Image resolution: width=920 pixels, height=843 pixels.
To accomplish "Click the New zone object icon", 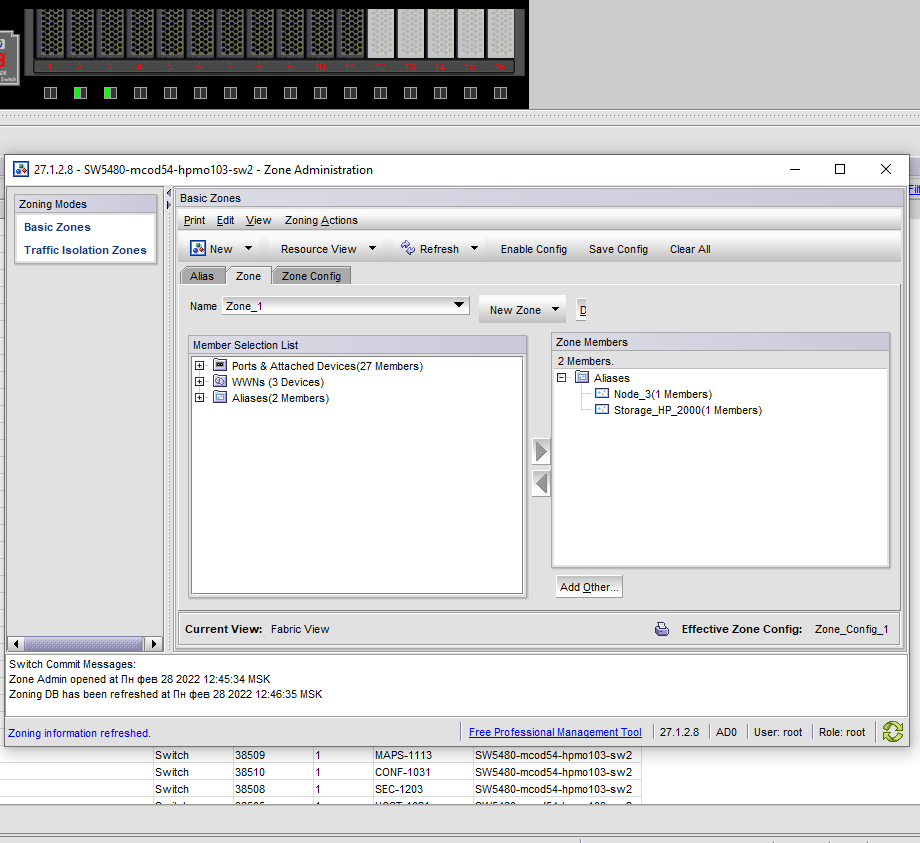I will click(x=198, y=249).
